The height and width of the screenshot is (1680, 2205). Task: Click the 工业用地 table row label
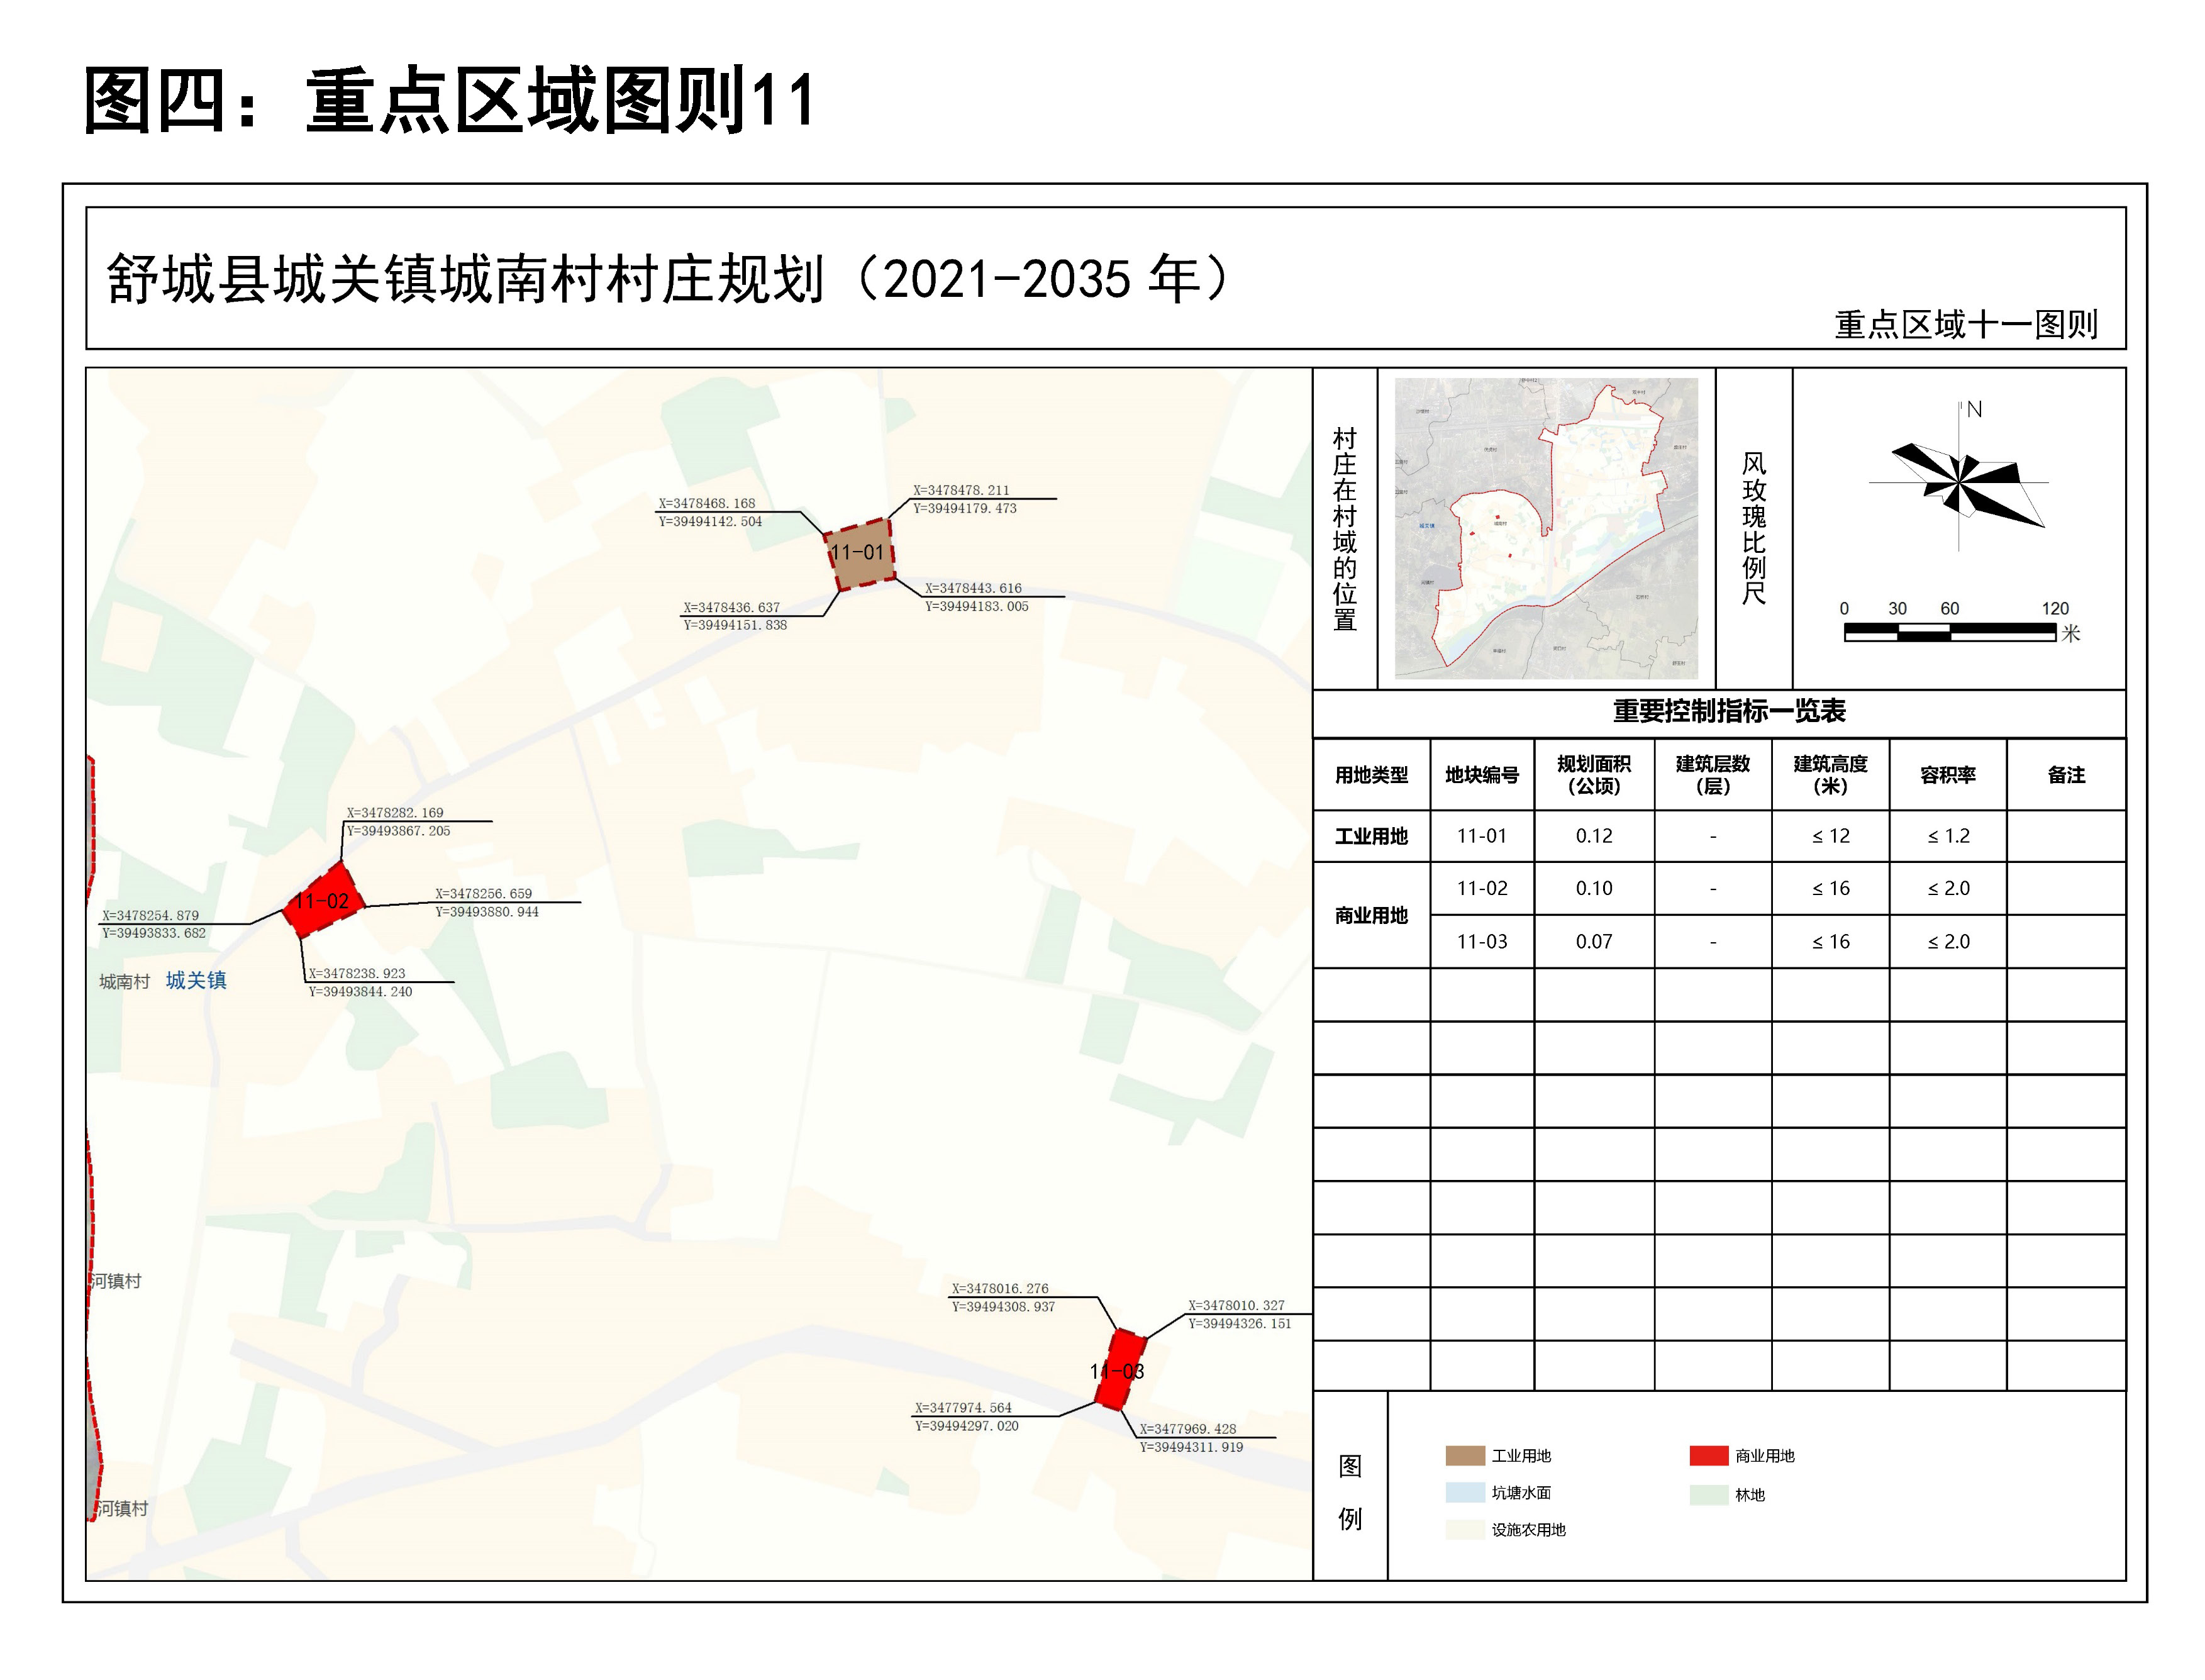pyautogui.click(x=1371, y=836)
